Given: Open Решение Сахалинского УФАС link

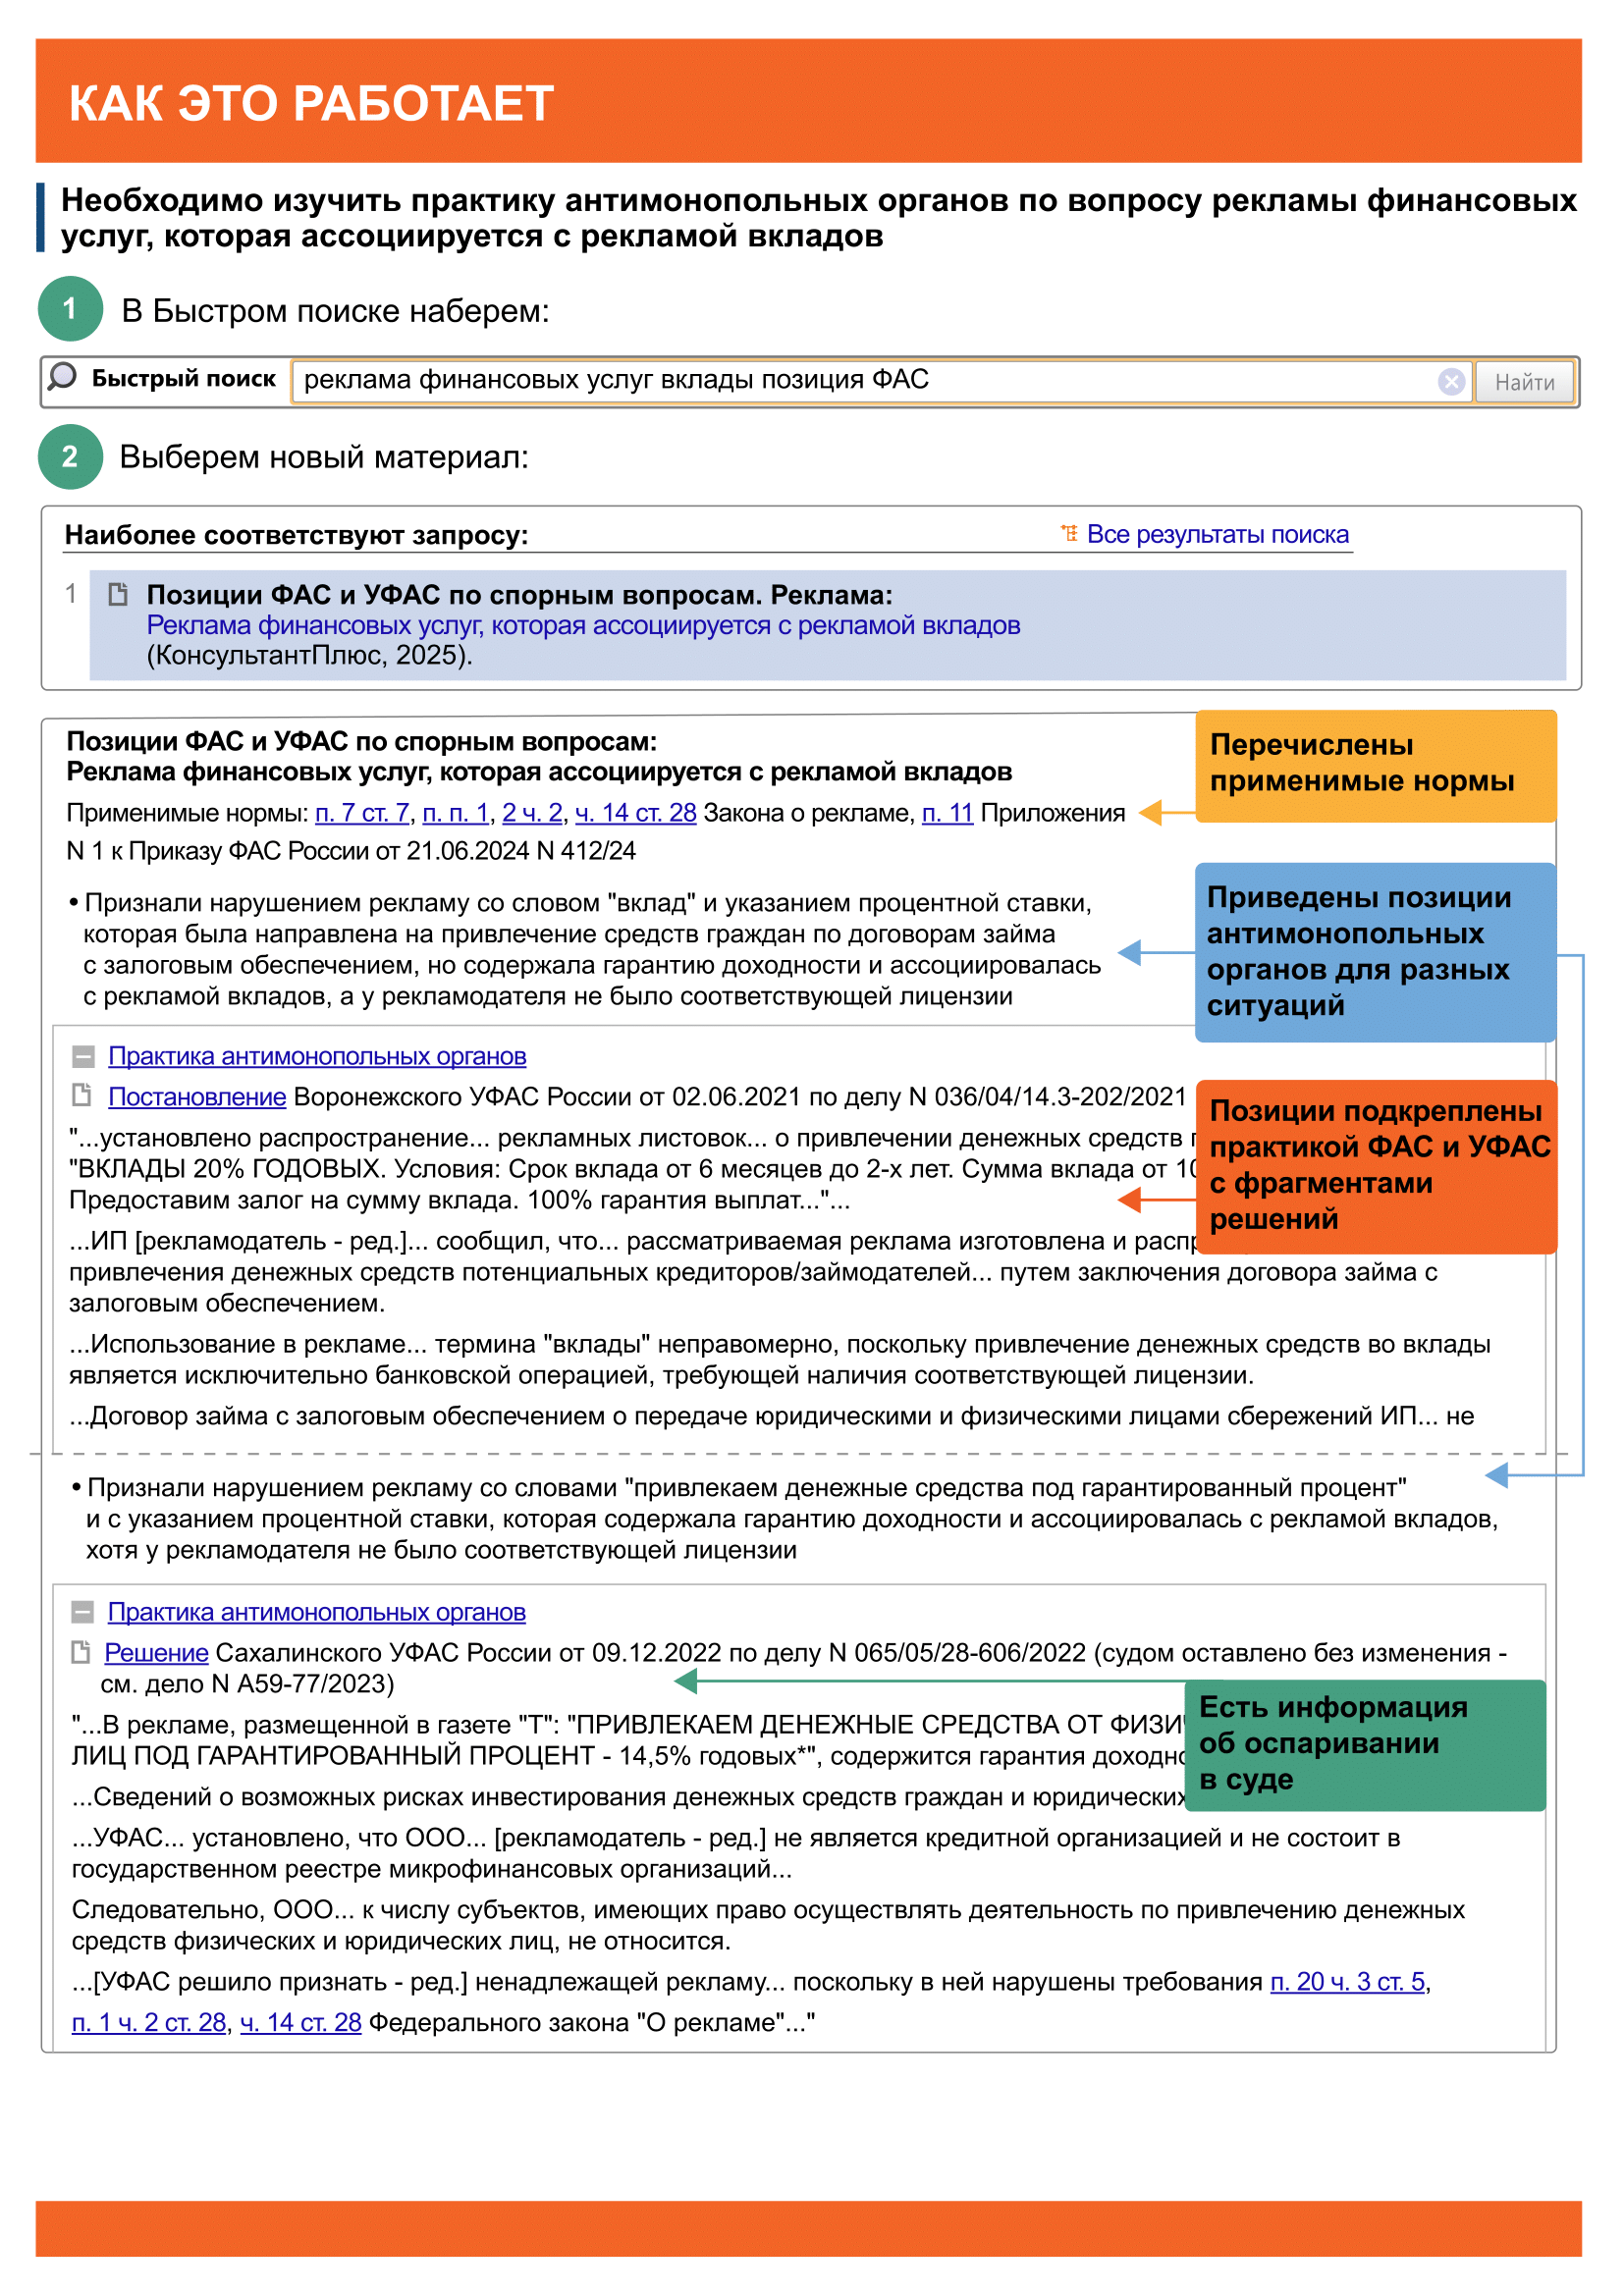Looking at the screenshot, I should (156, 1653).
